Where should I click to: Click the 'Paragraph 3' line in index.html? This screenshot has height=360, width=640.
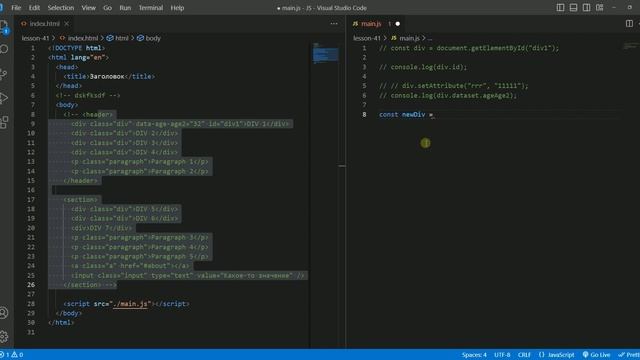[x=140, y=238]
